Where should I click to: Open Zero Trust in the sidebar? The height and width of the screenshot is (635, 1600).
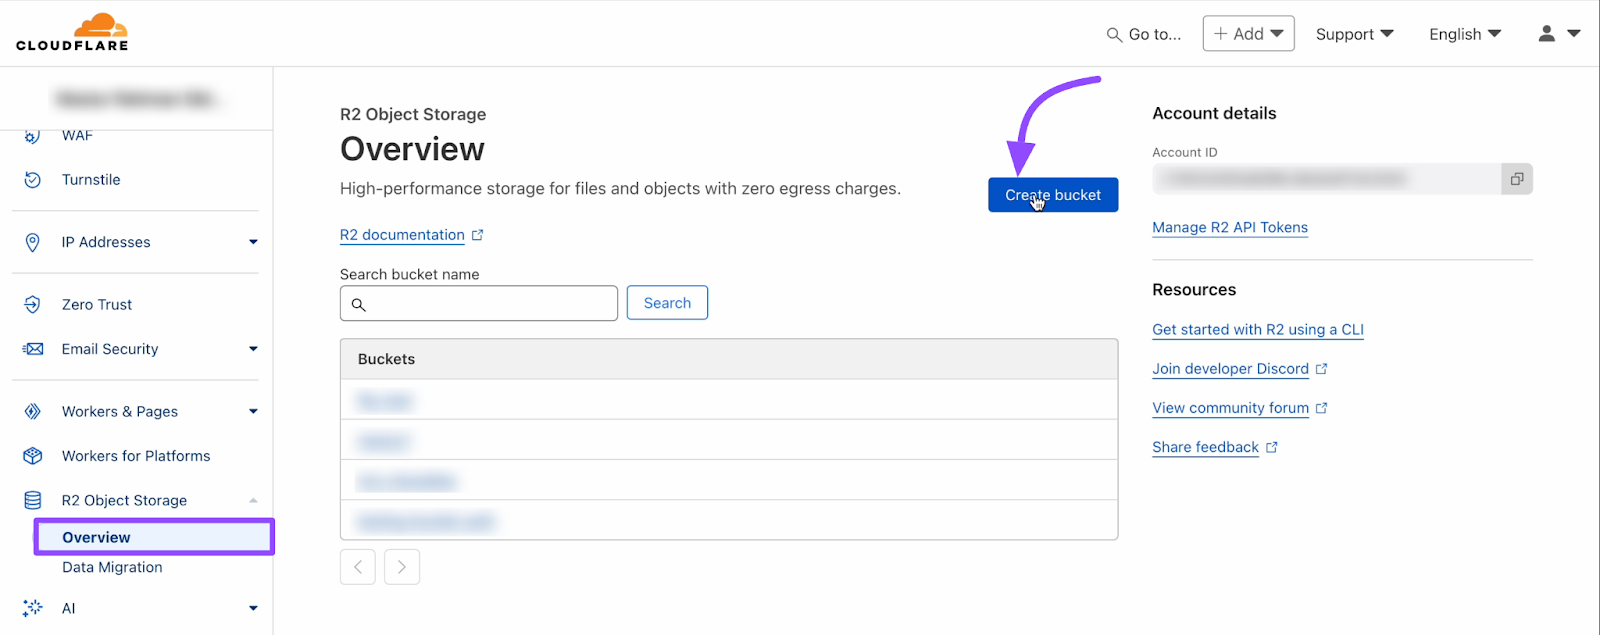click(x=97, y=304)
